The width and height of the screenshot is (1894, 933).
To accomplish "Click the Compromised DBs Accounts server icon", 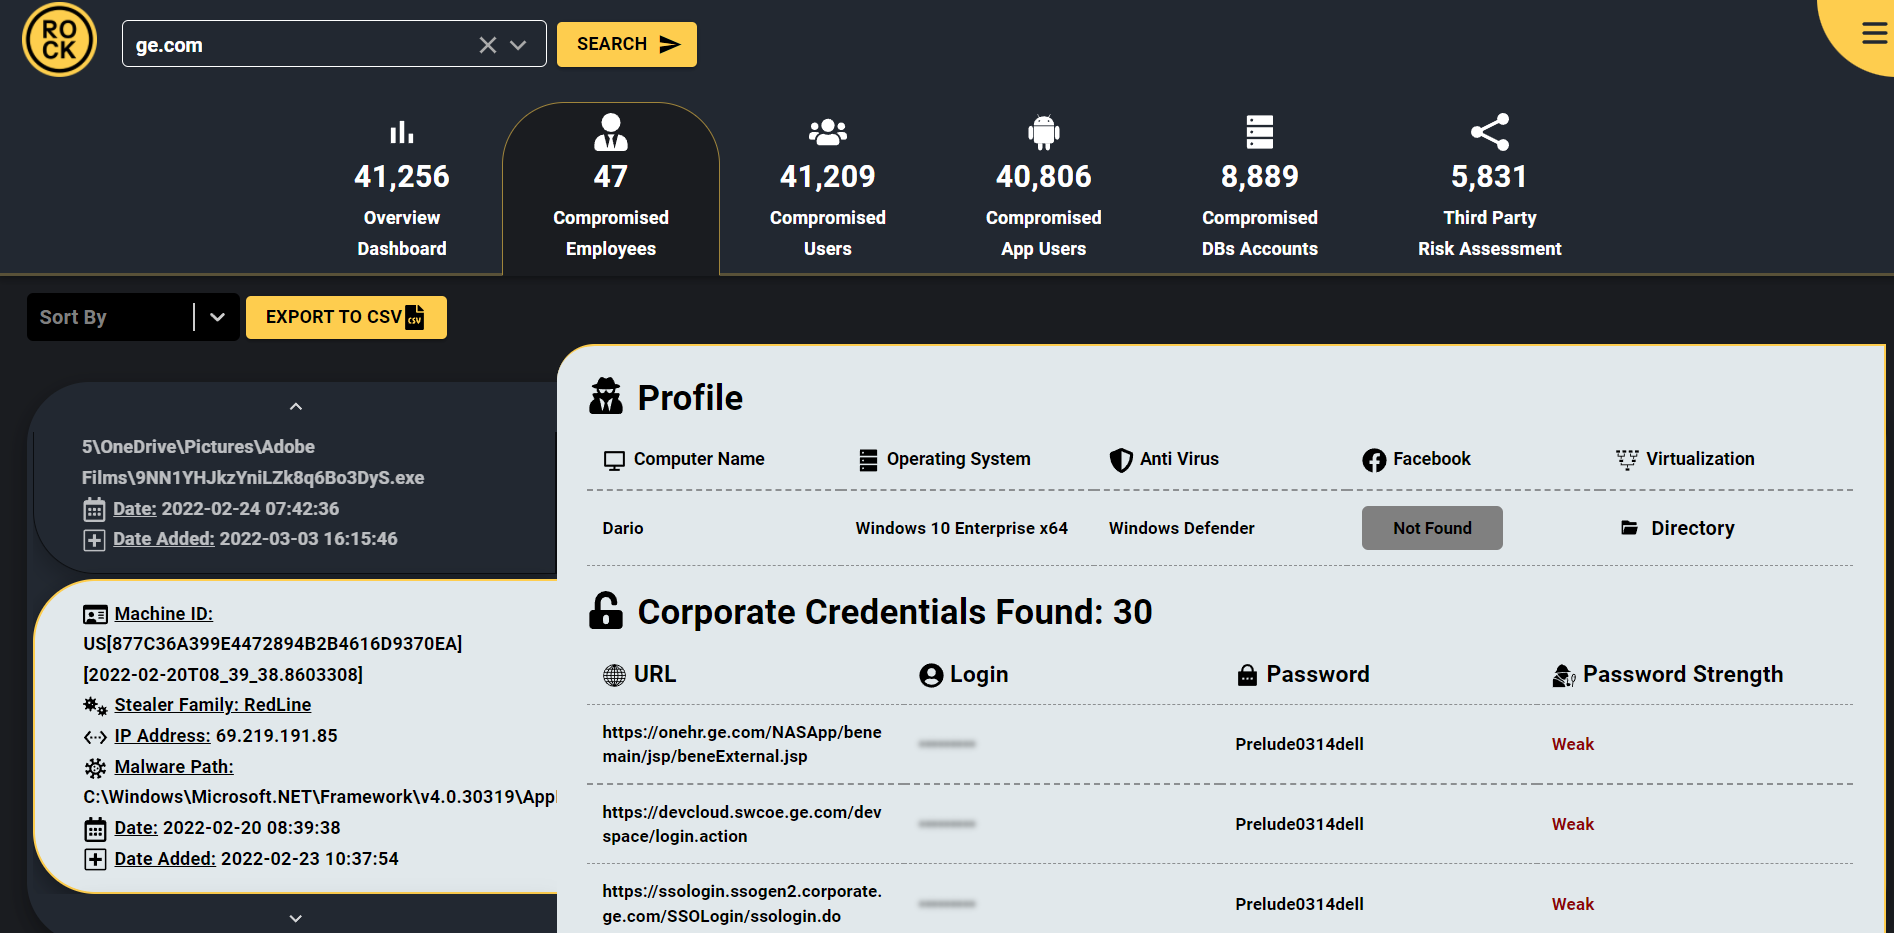I will pos(1259,132).
